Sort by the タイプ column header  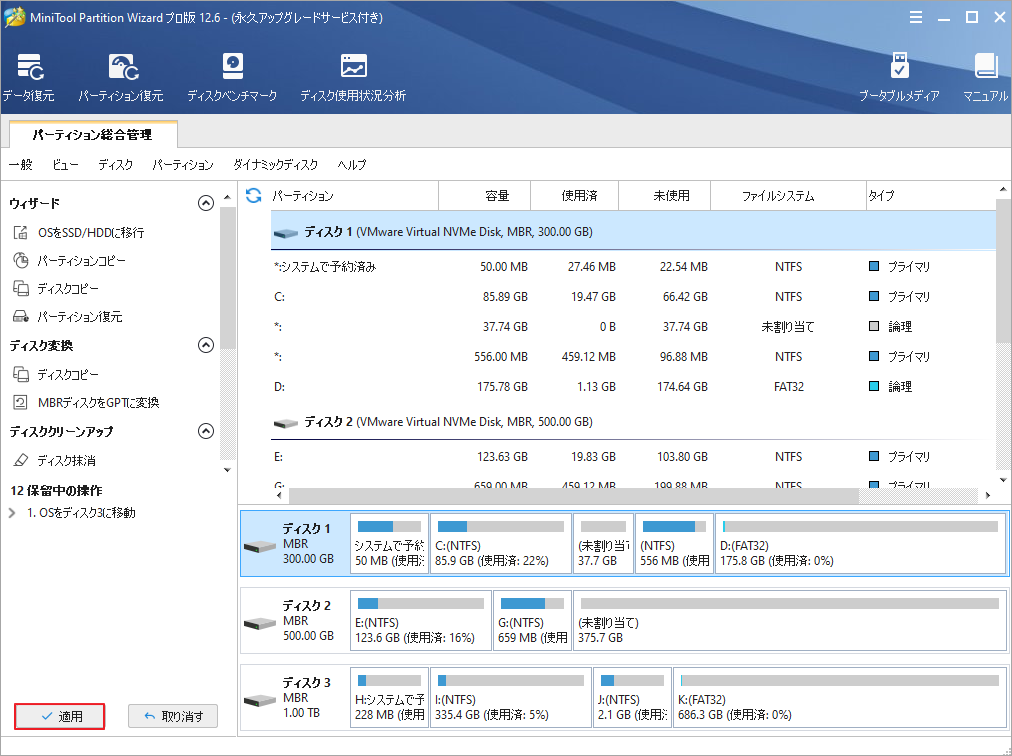coord(931,196)
